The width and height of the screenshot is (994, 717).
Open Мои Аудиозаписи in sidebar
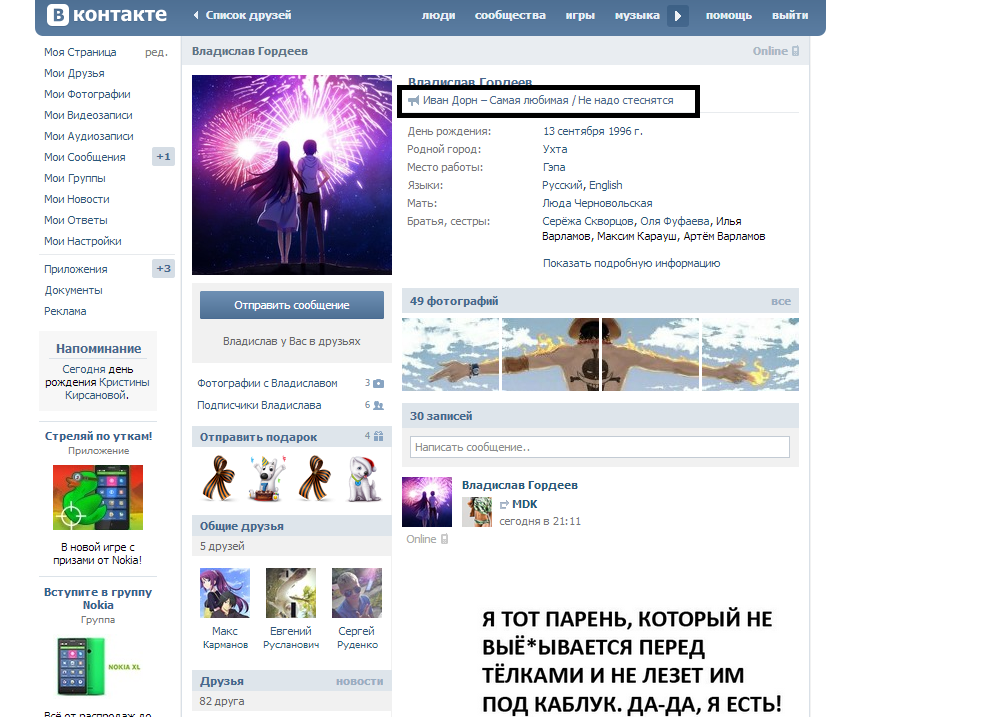[89, 136]
